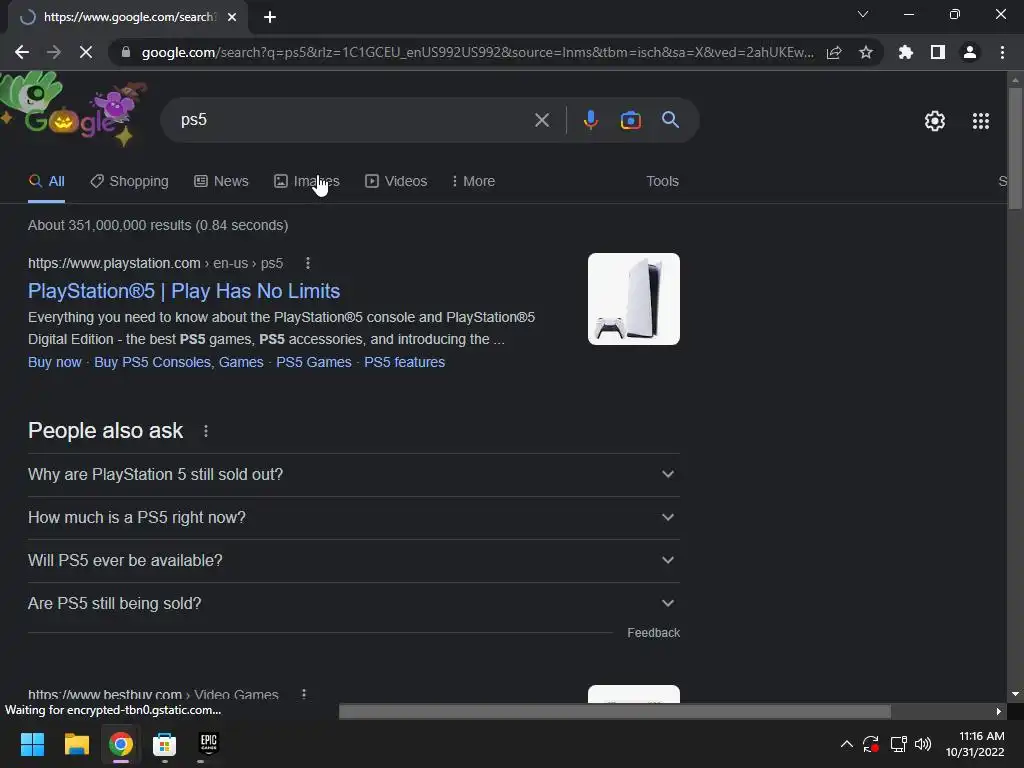Click the vertical scrollbar thumb

pyautogui.click(x=1014, y=148)
